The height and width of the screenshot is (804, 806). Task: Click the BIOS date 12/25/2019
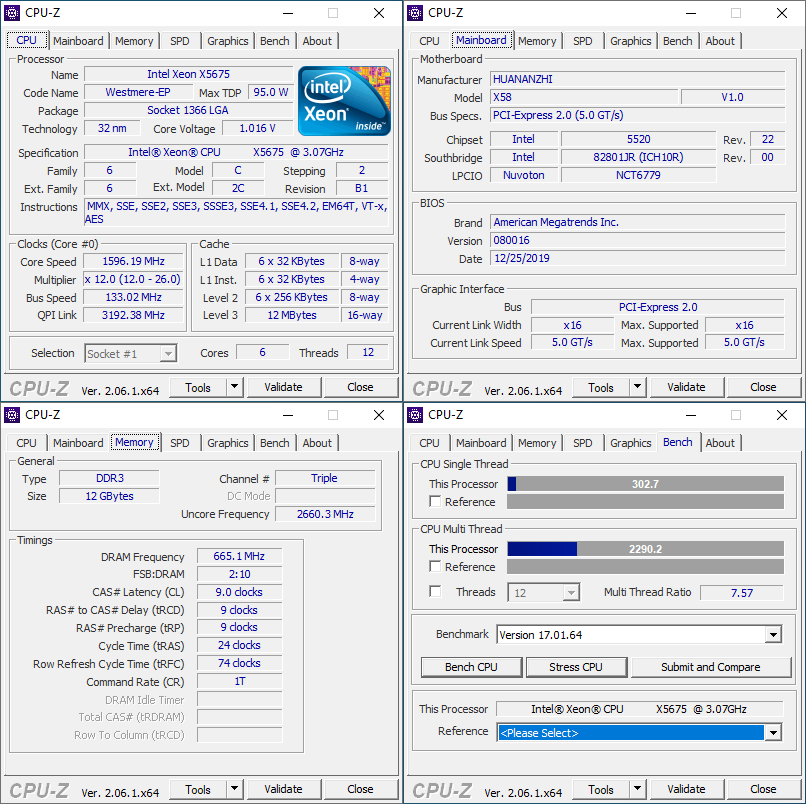pos(637,258)
